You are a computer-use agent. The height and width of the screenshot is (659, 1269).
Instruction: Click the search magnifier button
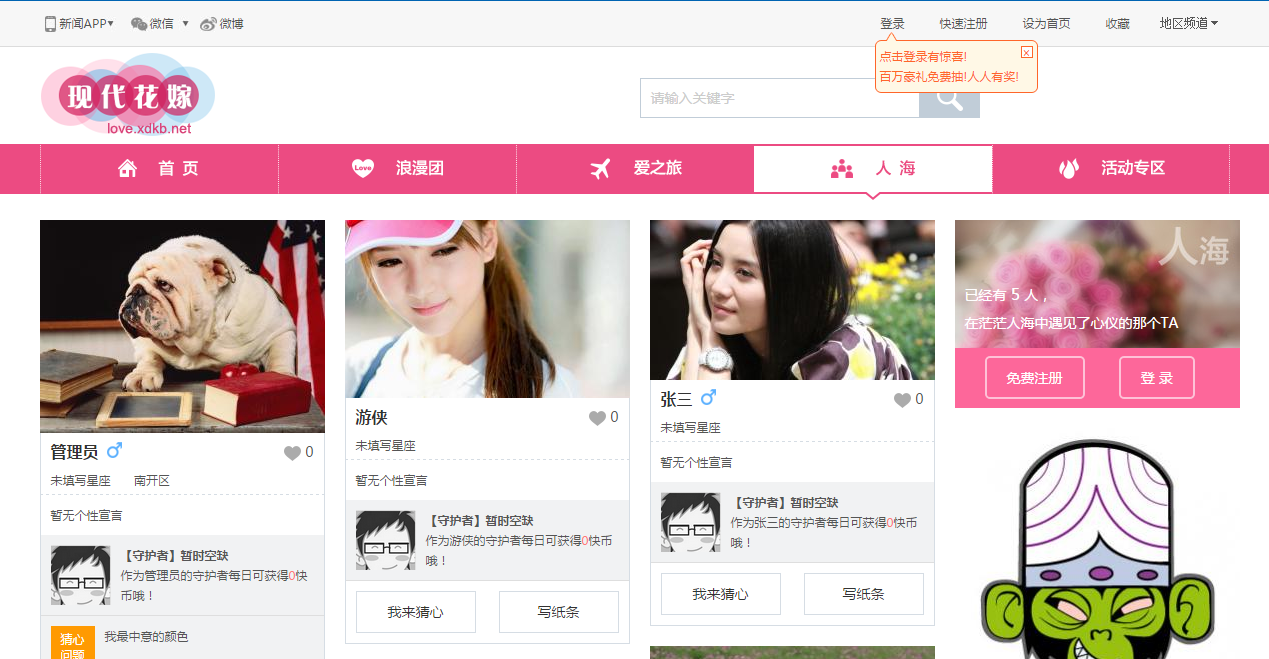[x=948, y=99]
